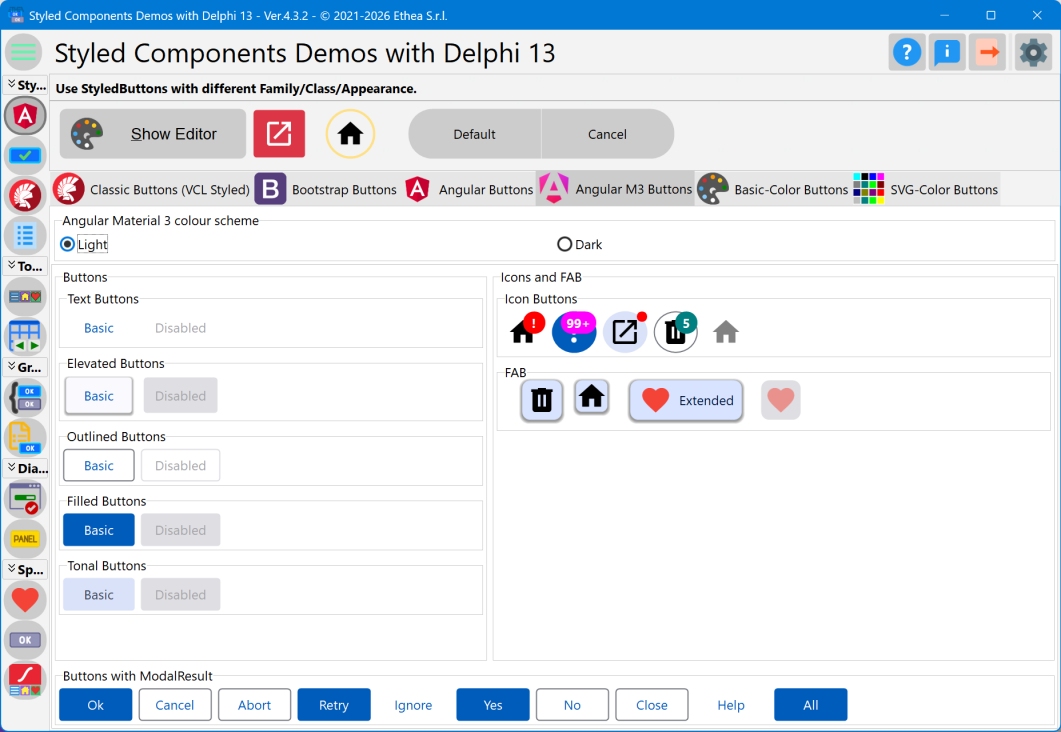
Task: Click the Default pill button
Action: tap(474, 134)
